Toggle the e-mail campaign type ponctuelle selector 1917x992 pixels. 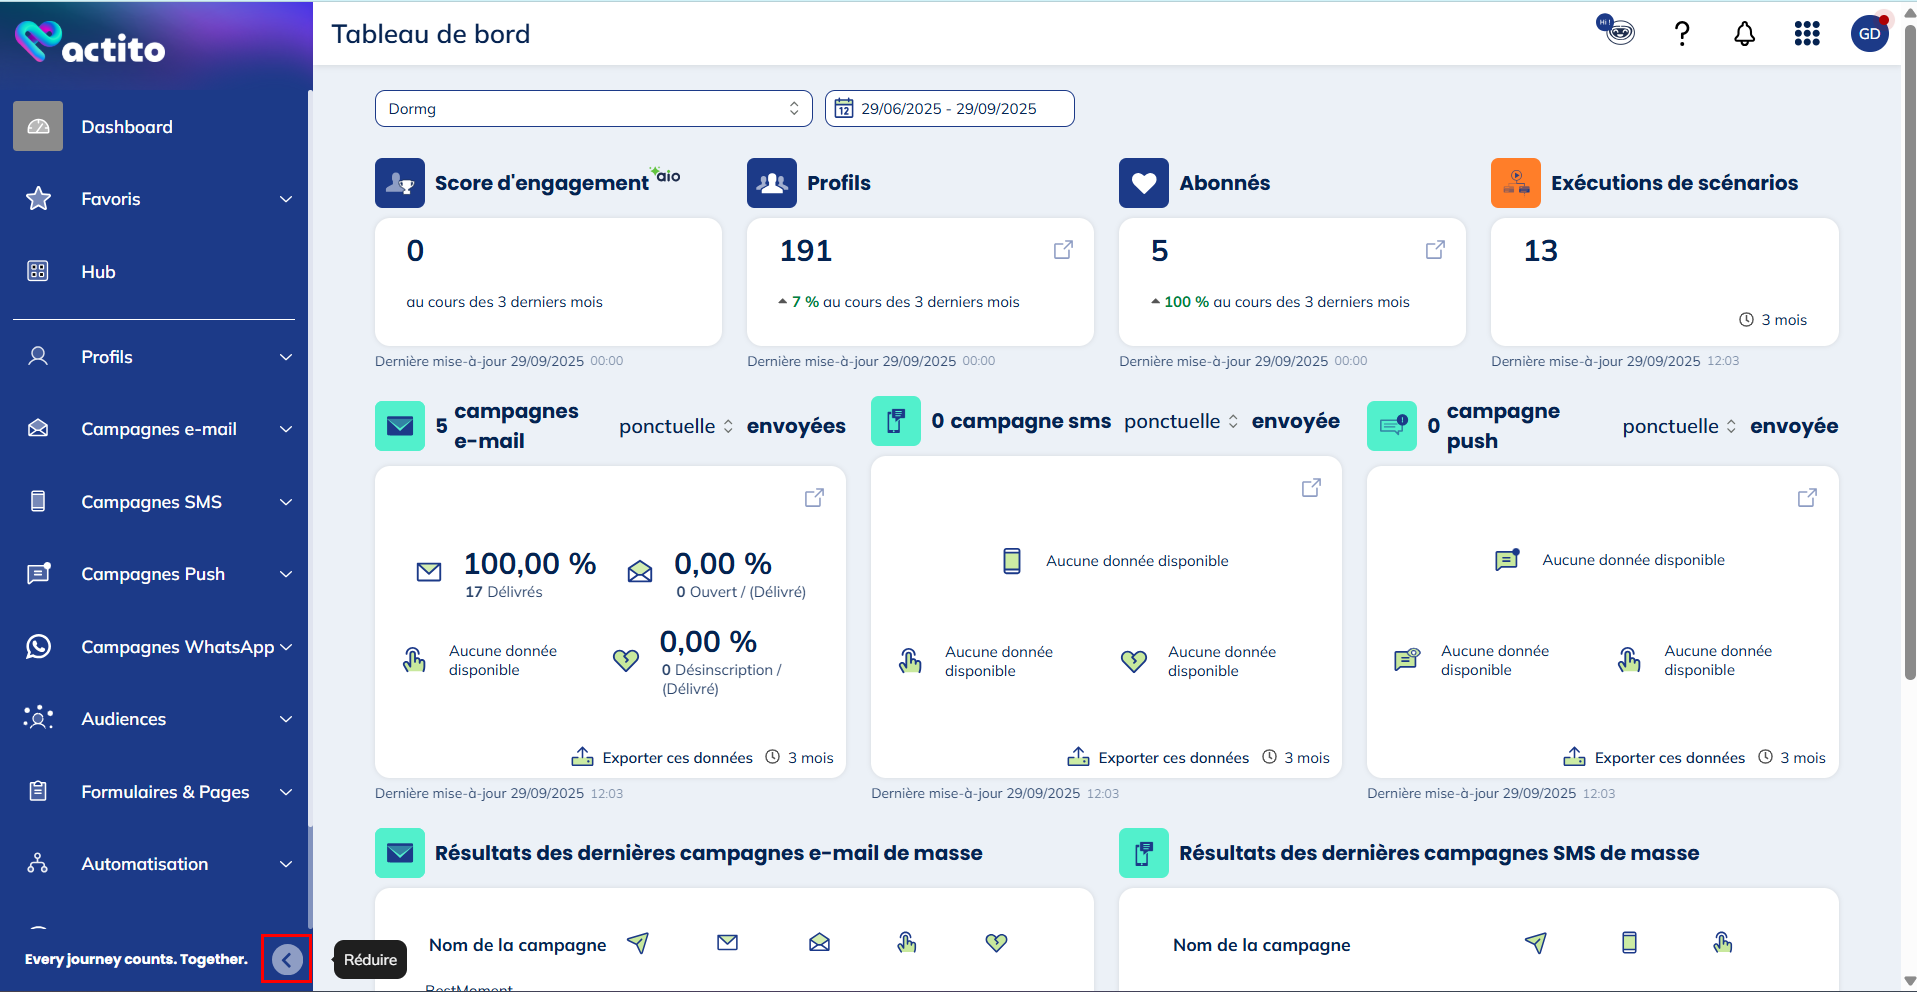(x=676, y=427)
